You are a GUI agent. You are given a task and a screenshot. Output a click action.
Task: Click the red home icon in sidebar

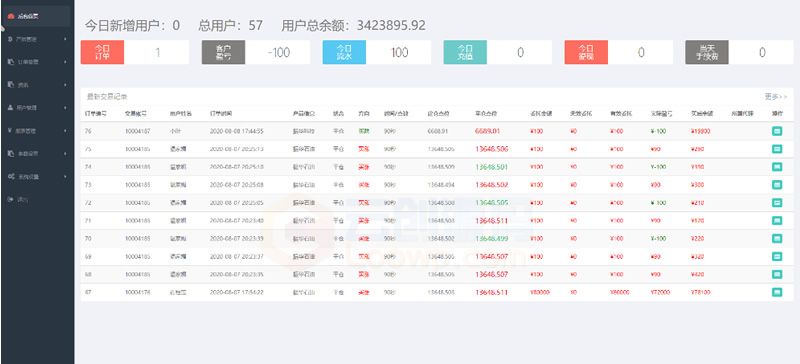pyautogui.click(x=11, y=16)
